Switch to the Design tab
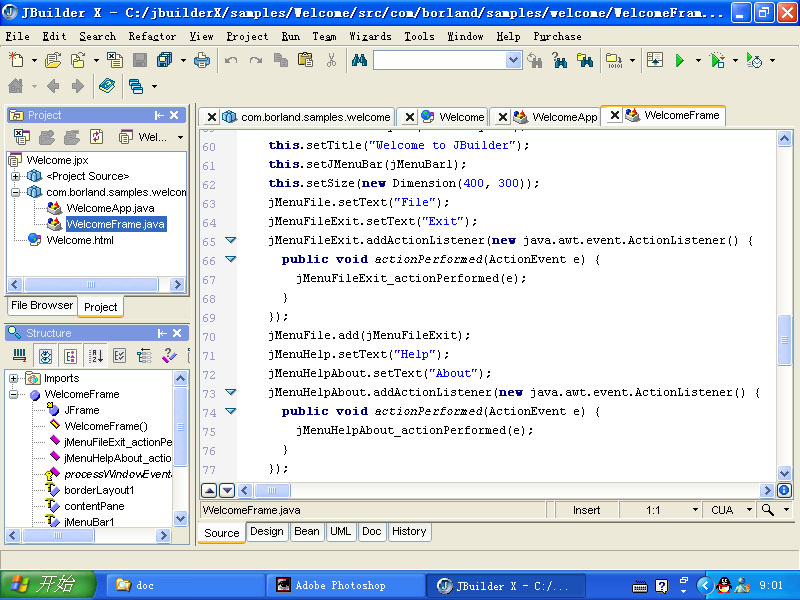 point(266,532)
